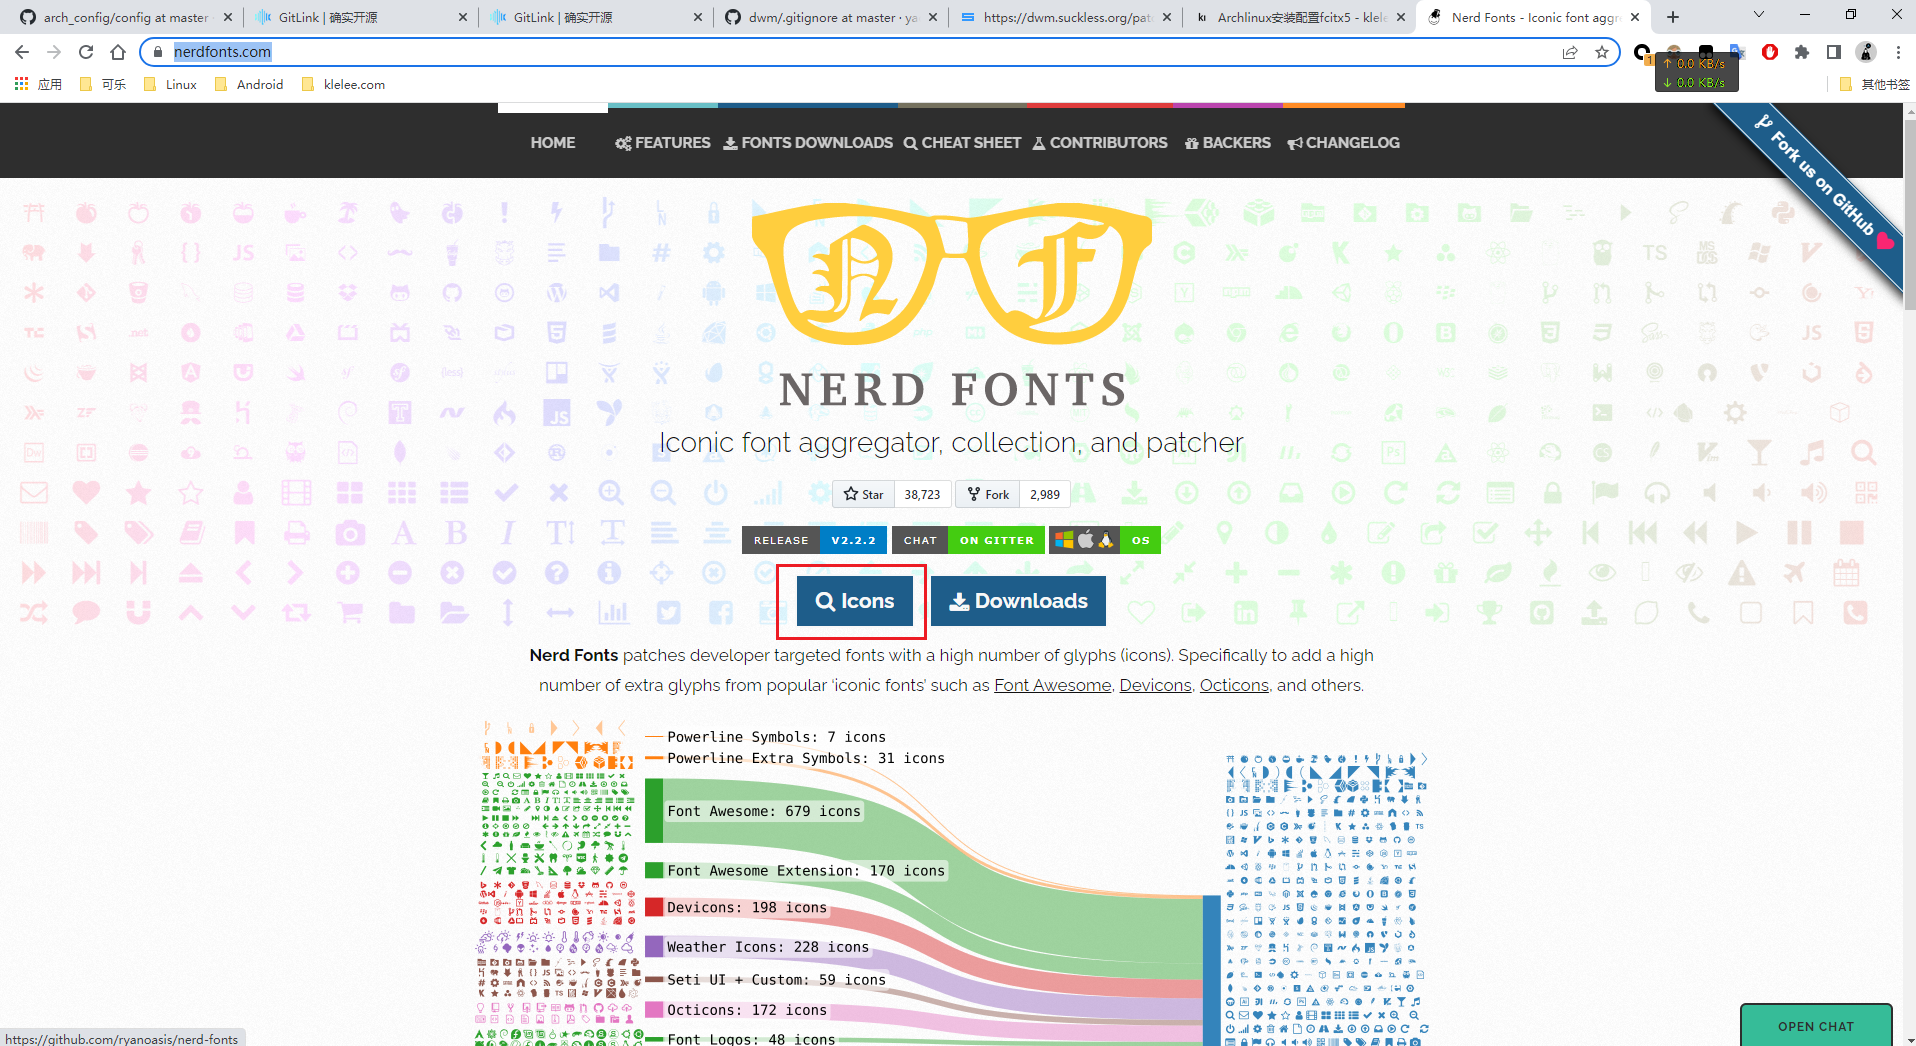This screenshot has width=1916, height=1046.
Task: Click the Nerd Fonts glasses logo
Action: (952, 275)
